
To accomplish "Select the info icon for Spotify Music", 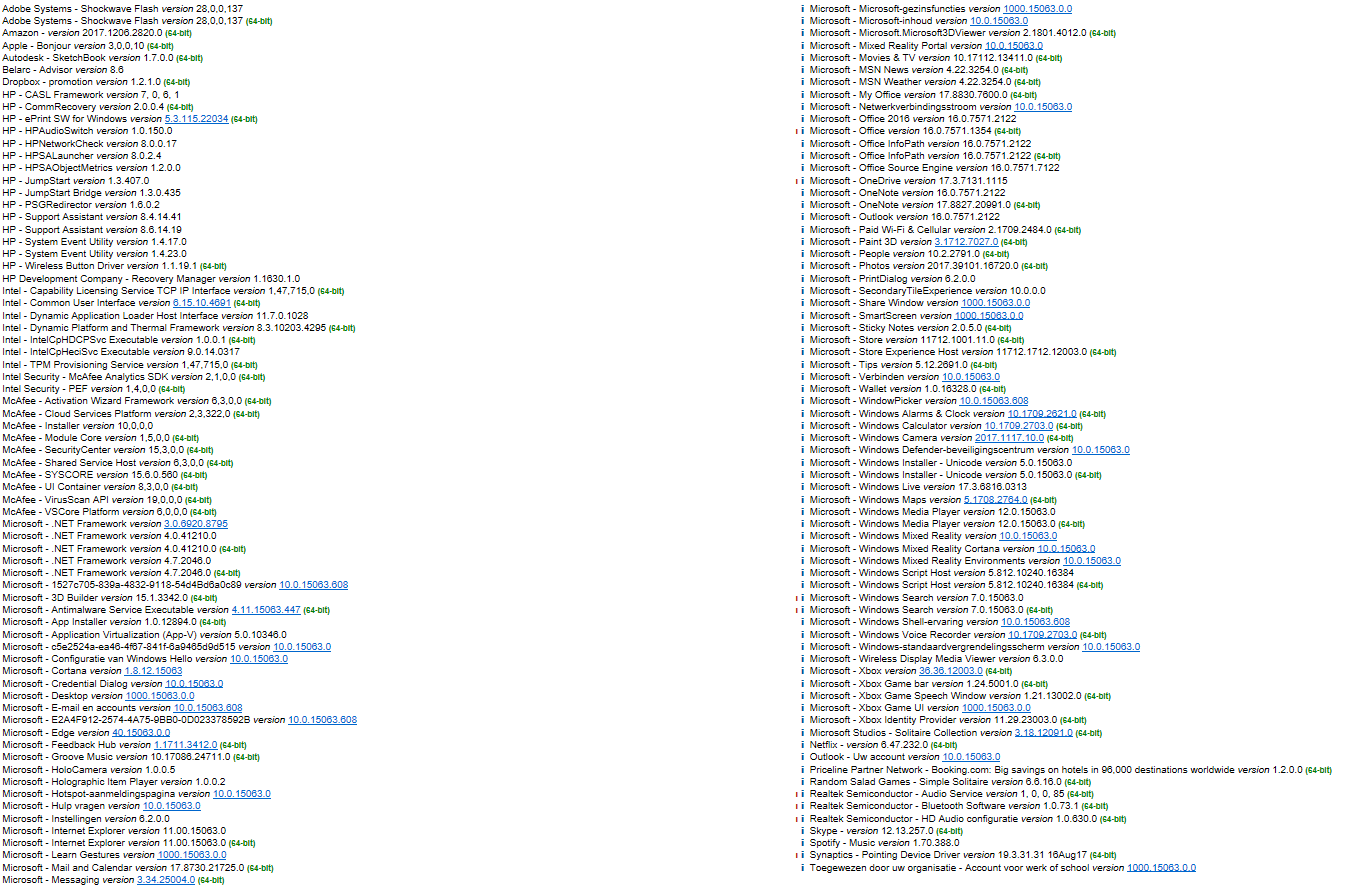I will [x=802, y=843].
